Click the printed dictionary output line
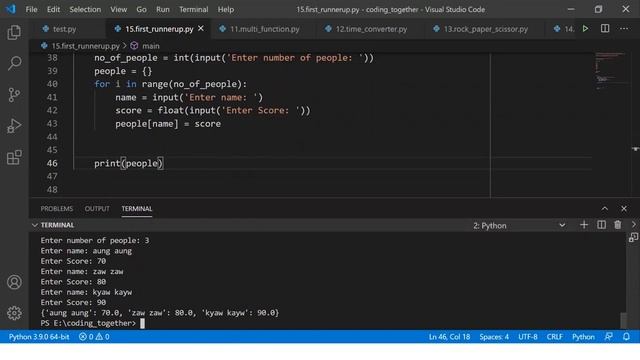 pyautogui.click(x=160, y=313)
